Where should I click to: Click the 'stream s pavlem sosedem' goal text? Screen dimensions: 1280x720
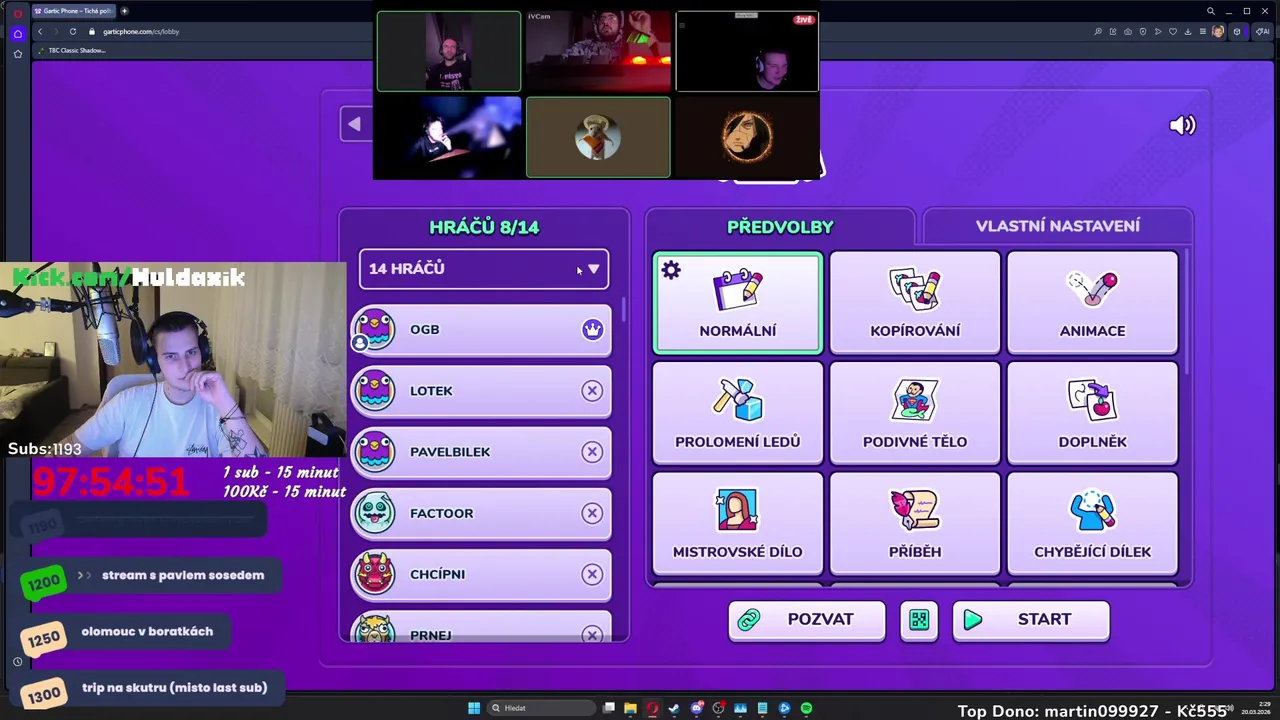tap(183, 575)
